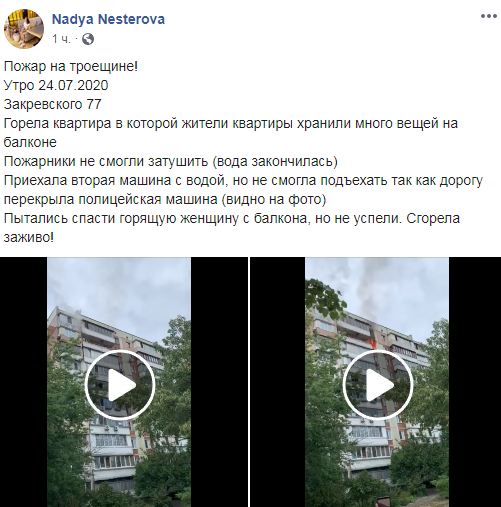Play the left video
Image resolution: width=501 pixels, height=507 pixels.
[x=120, y=385]
